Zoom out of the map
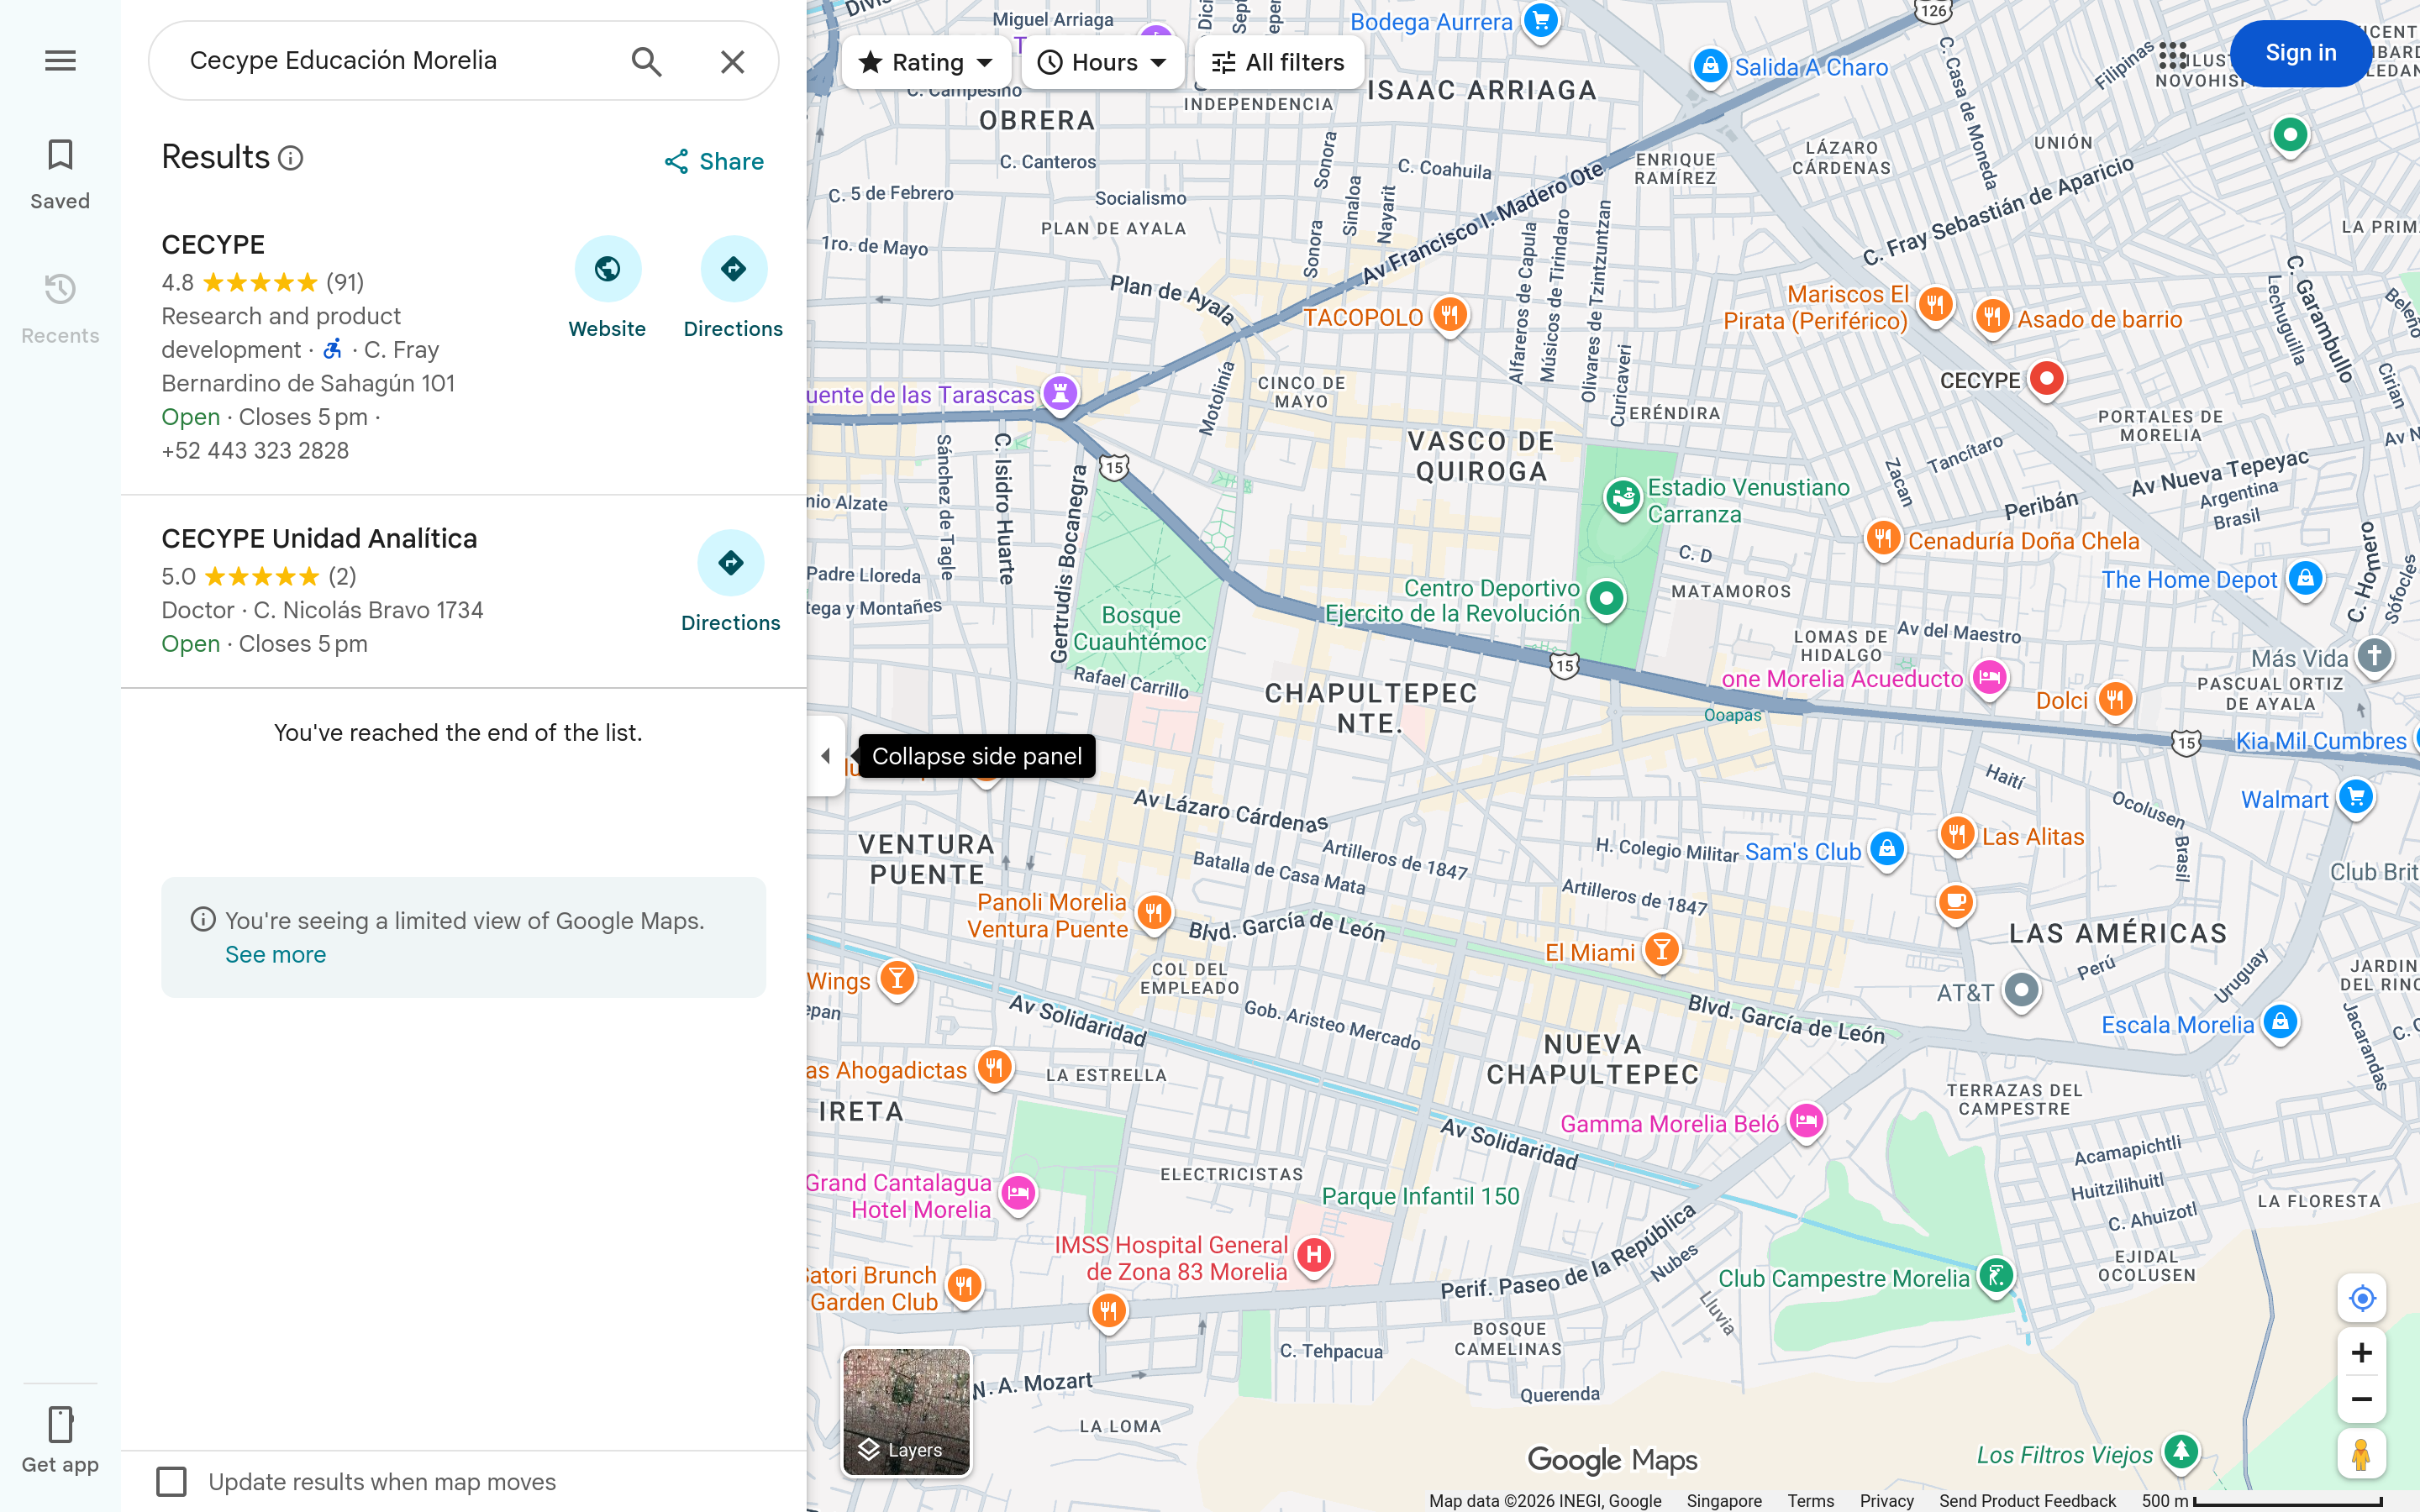The image size is (2420, 1512). [2362, 1399]
